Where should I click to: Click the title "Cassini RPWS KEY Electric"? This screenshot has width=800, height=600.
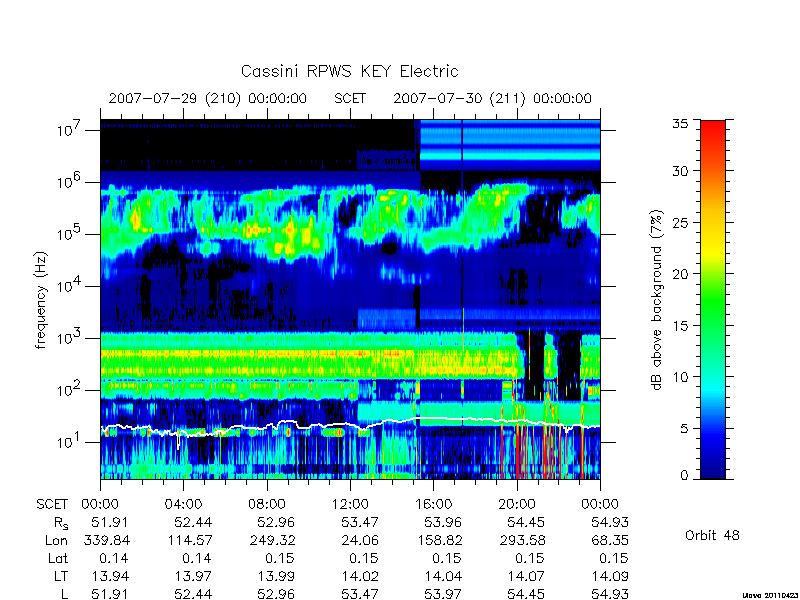click(349, 71)
